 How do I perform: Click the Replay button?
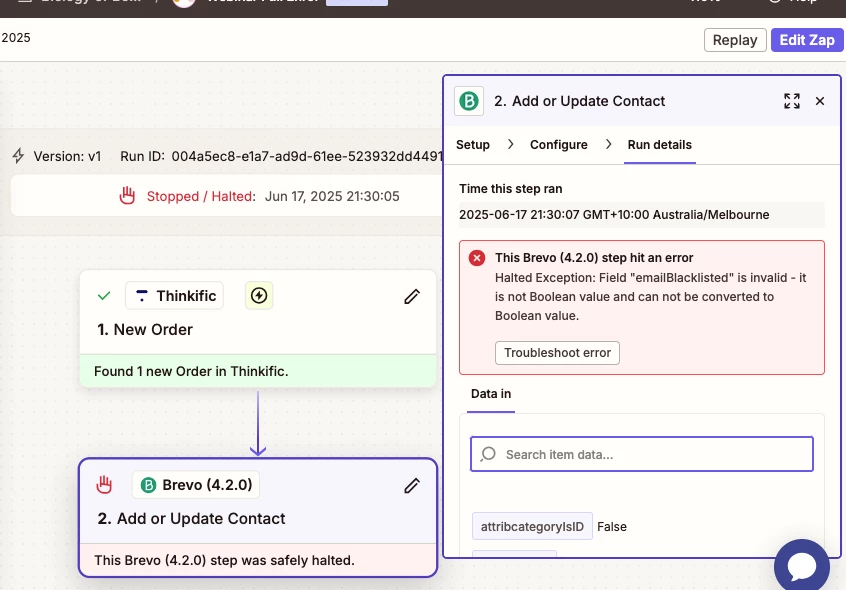(735, 40)
